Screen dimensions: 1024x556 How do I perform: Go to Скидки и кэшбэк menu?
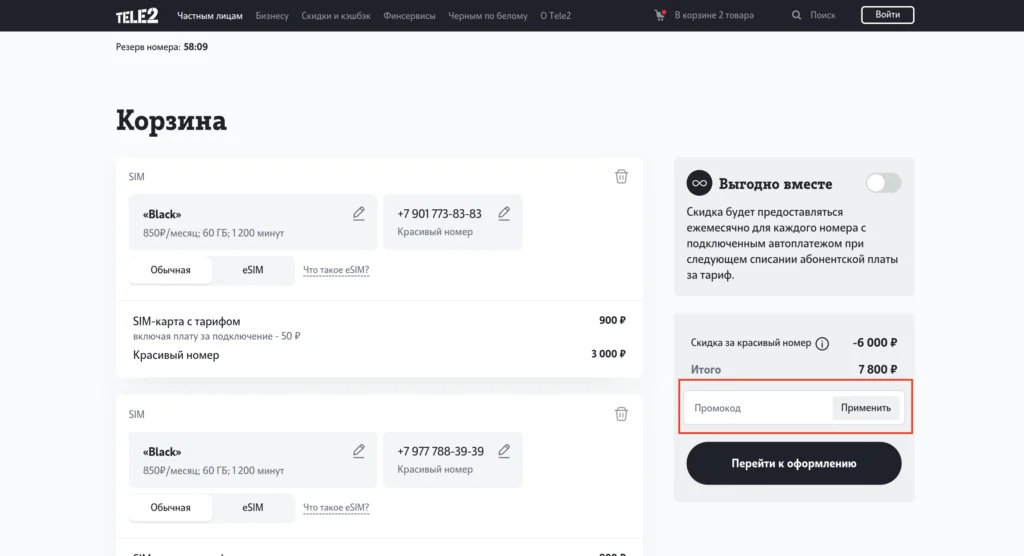337,16
